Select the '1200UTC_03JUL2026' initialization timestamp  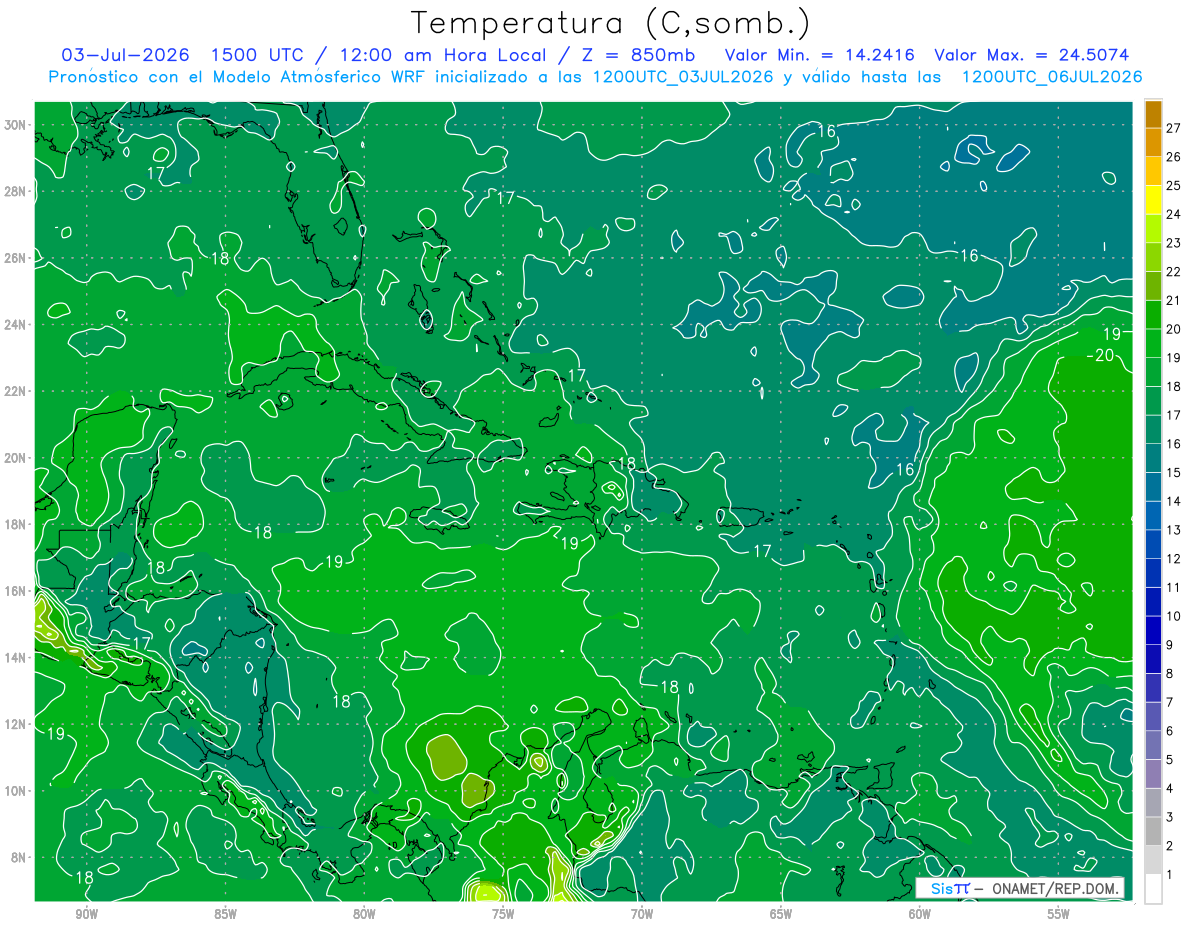click(681, 77)
